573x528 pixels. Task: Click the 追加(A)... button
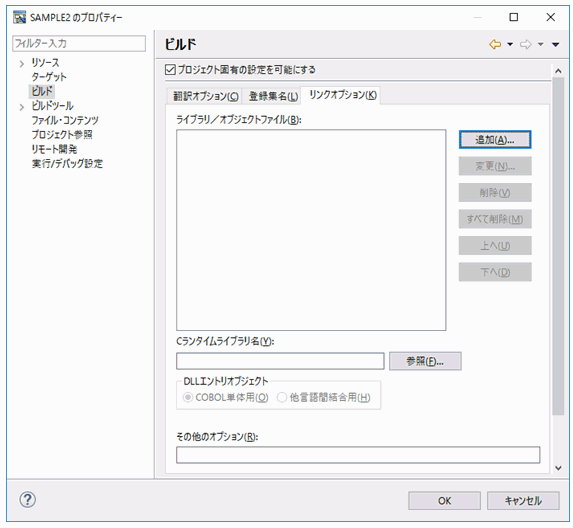pos(495,140)
